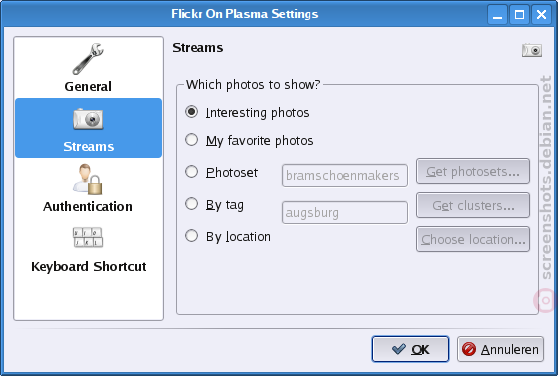Screen dimensions: 558x376
Task: Click the red cancel icon on Annuleren
Action: (469, 349)
